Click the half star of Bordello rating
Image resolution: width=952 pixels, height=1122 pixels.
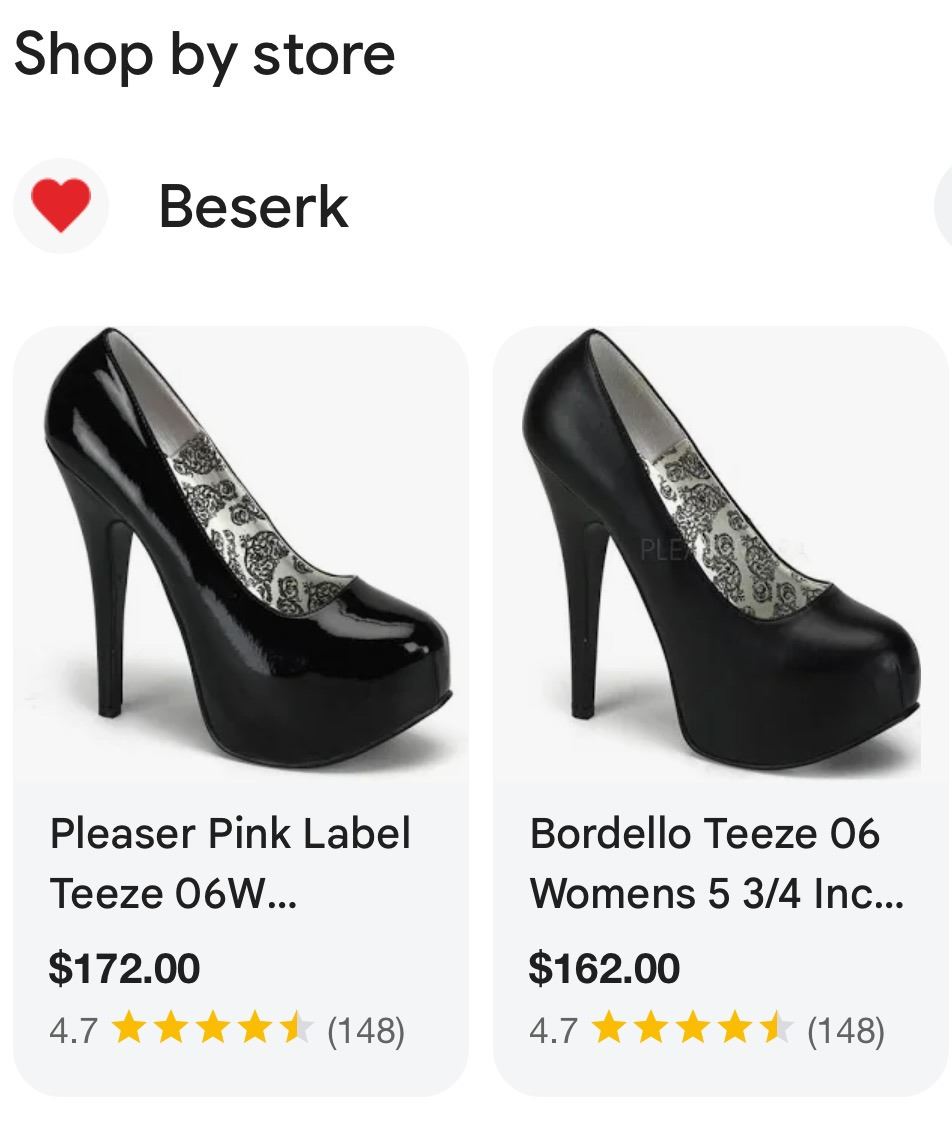click(x=776, y=1029)
